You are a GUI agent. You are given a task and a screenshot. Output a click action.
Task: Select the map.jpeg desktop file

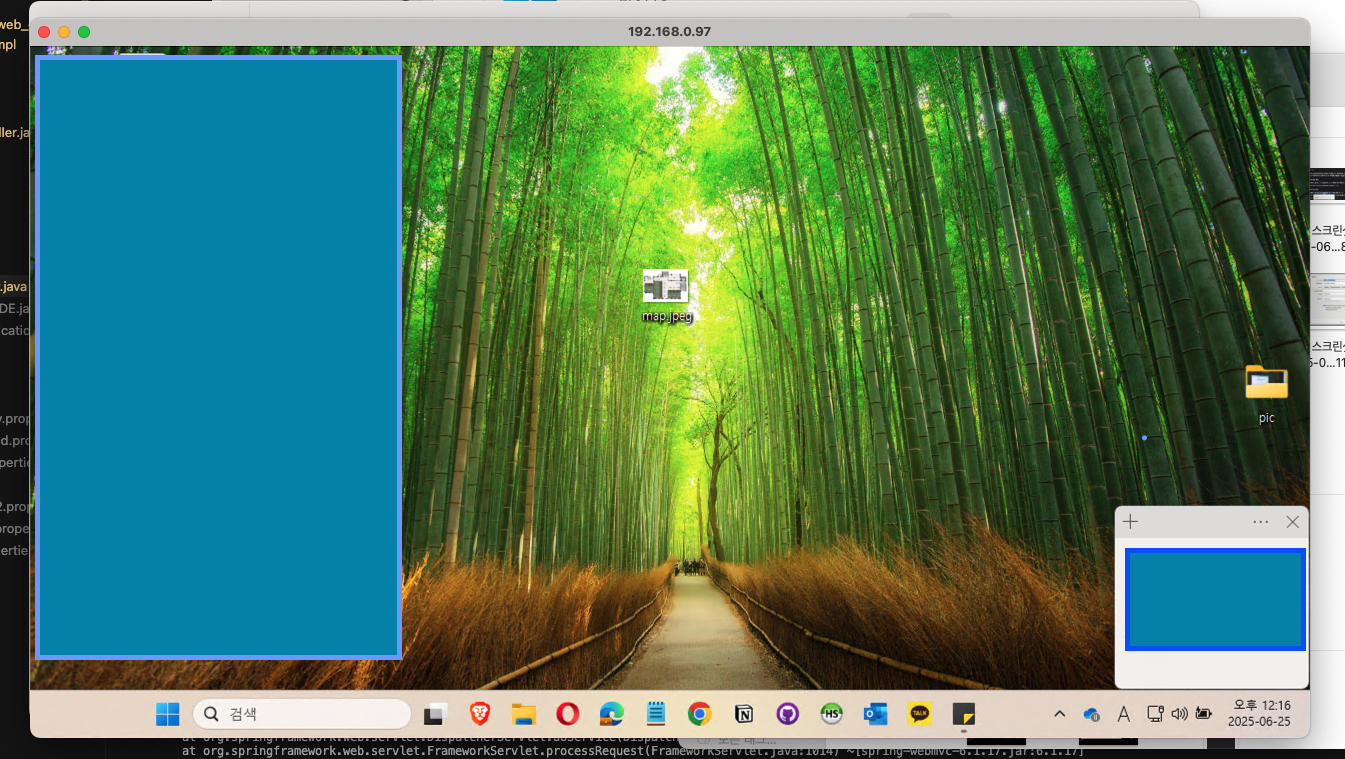(666, 296)
